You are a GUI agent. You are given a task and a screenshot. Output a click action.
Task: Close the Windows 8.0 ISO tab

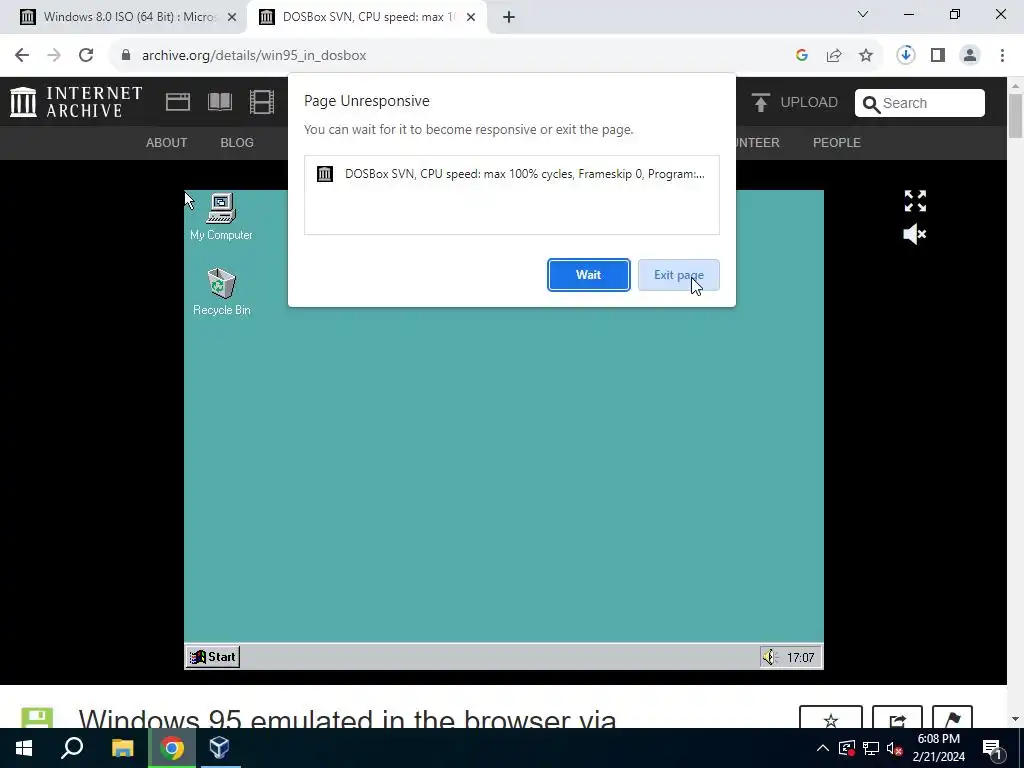click(232, 18)
